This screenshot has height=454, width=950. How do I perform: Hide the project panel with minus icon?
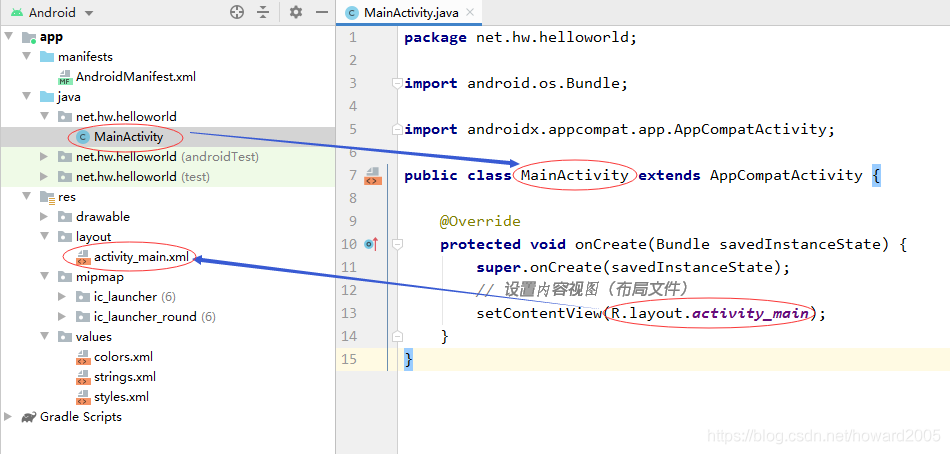(x=322, y=12)
